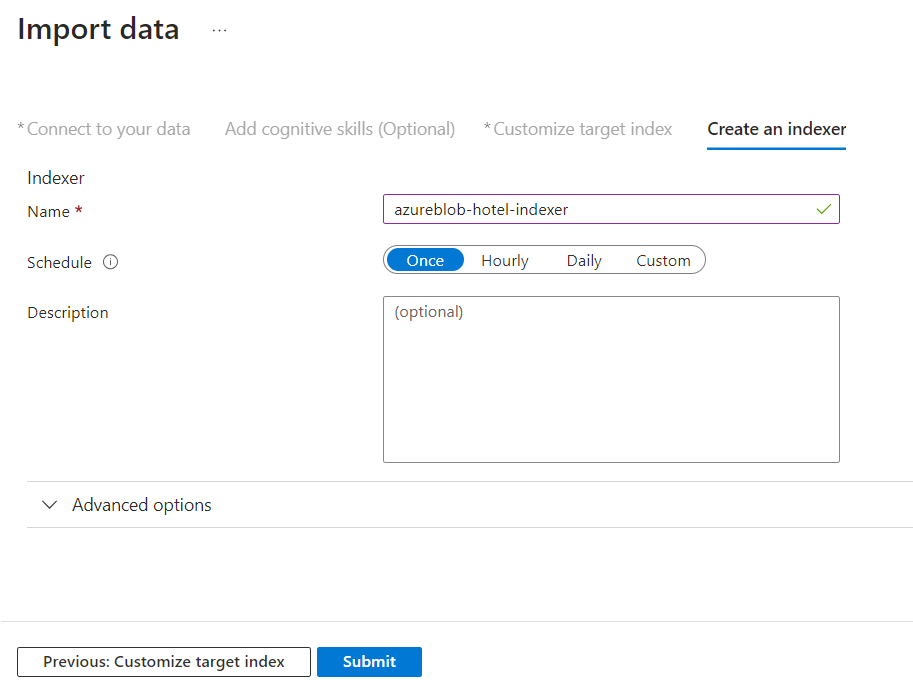Pick the Custom schedule option
Viewport: 913px width, 697px height.
pos(663,260)
